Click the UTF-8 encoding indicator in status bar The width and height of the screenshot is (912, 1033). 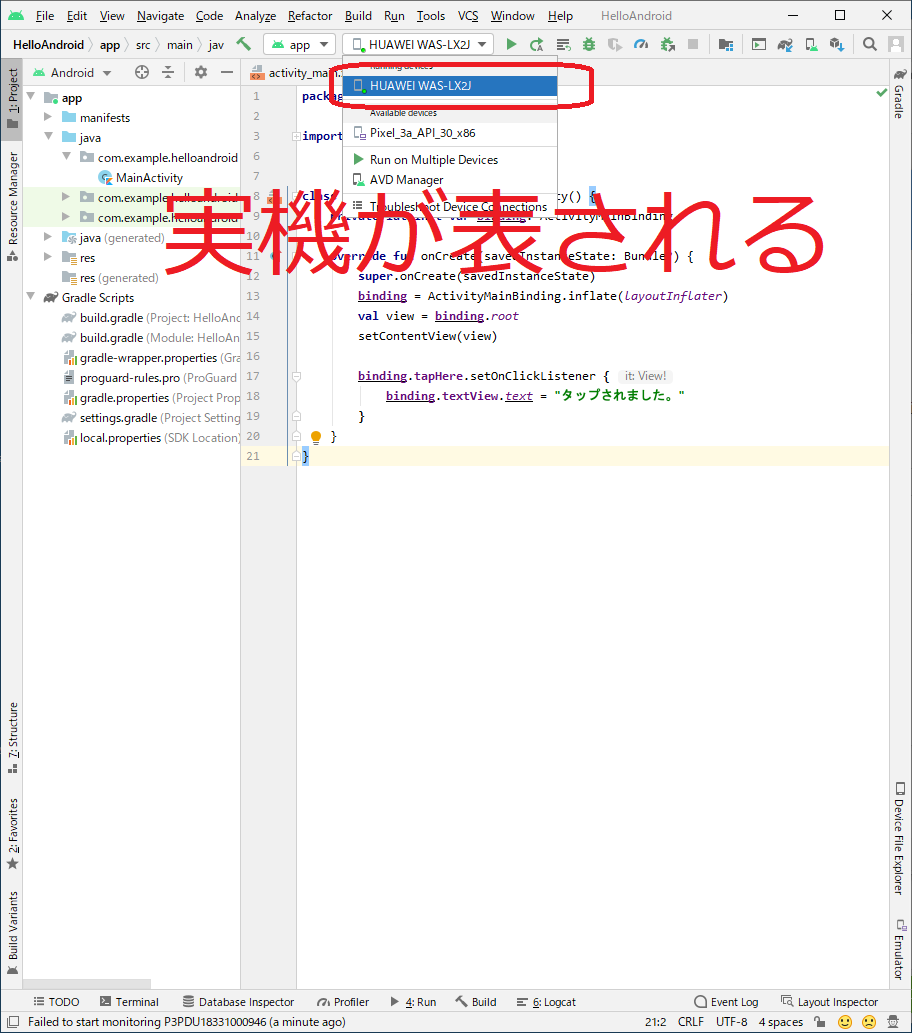[x=731, y=1022]
